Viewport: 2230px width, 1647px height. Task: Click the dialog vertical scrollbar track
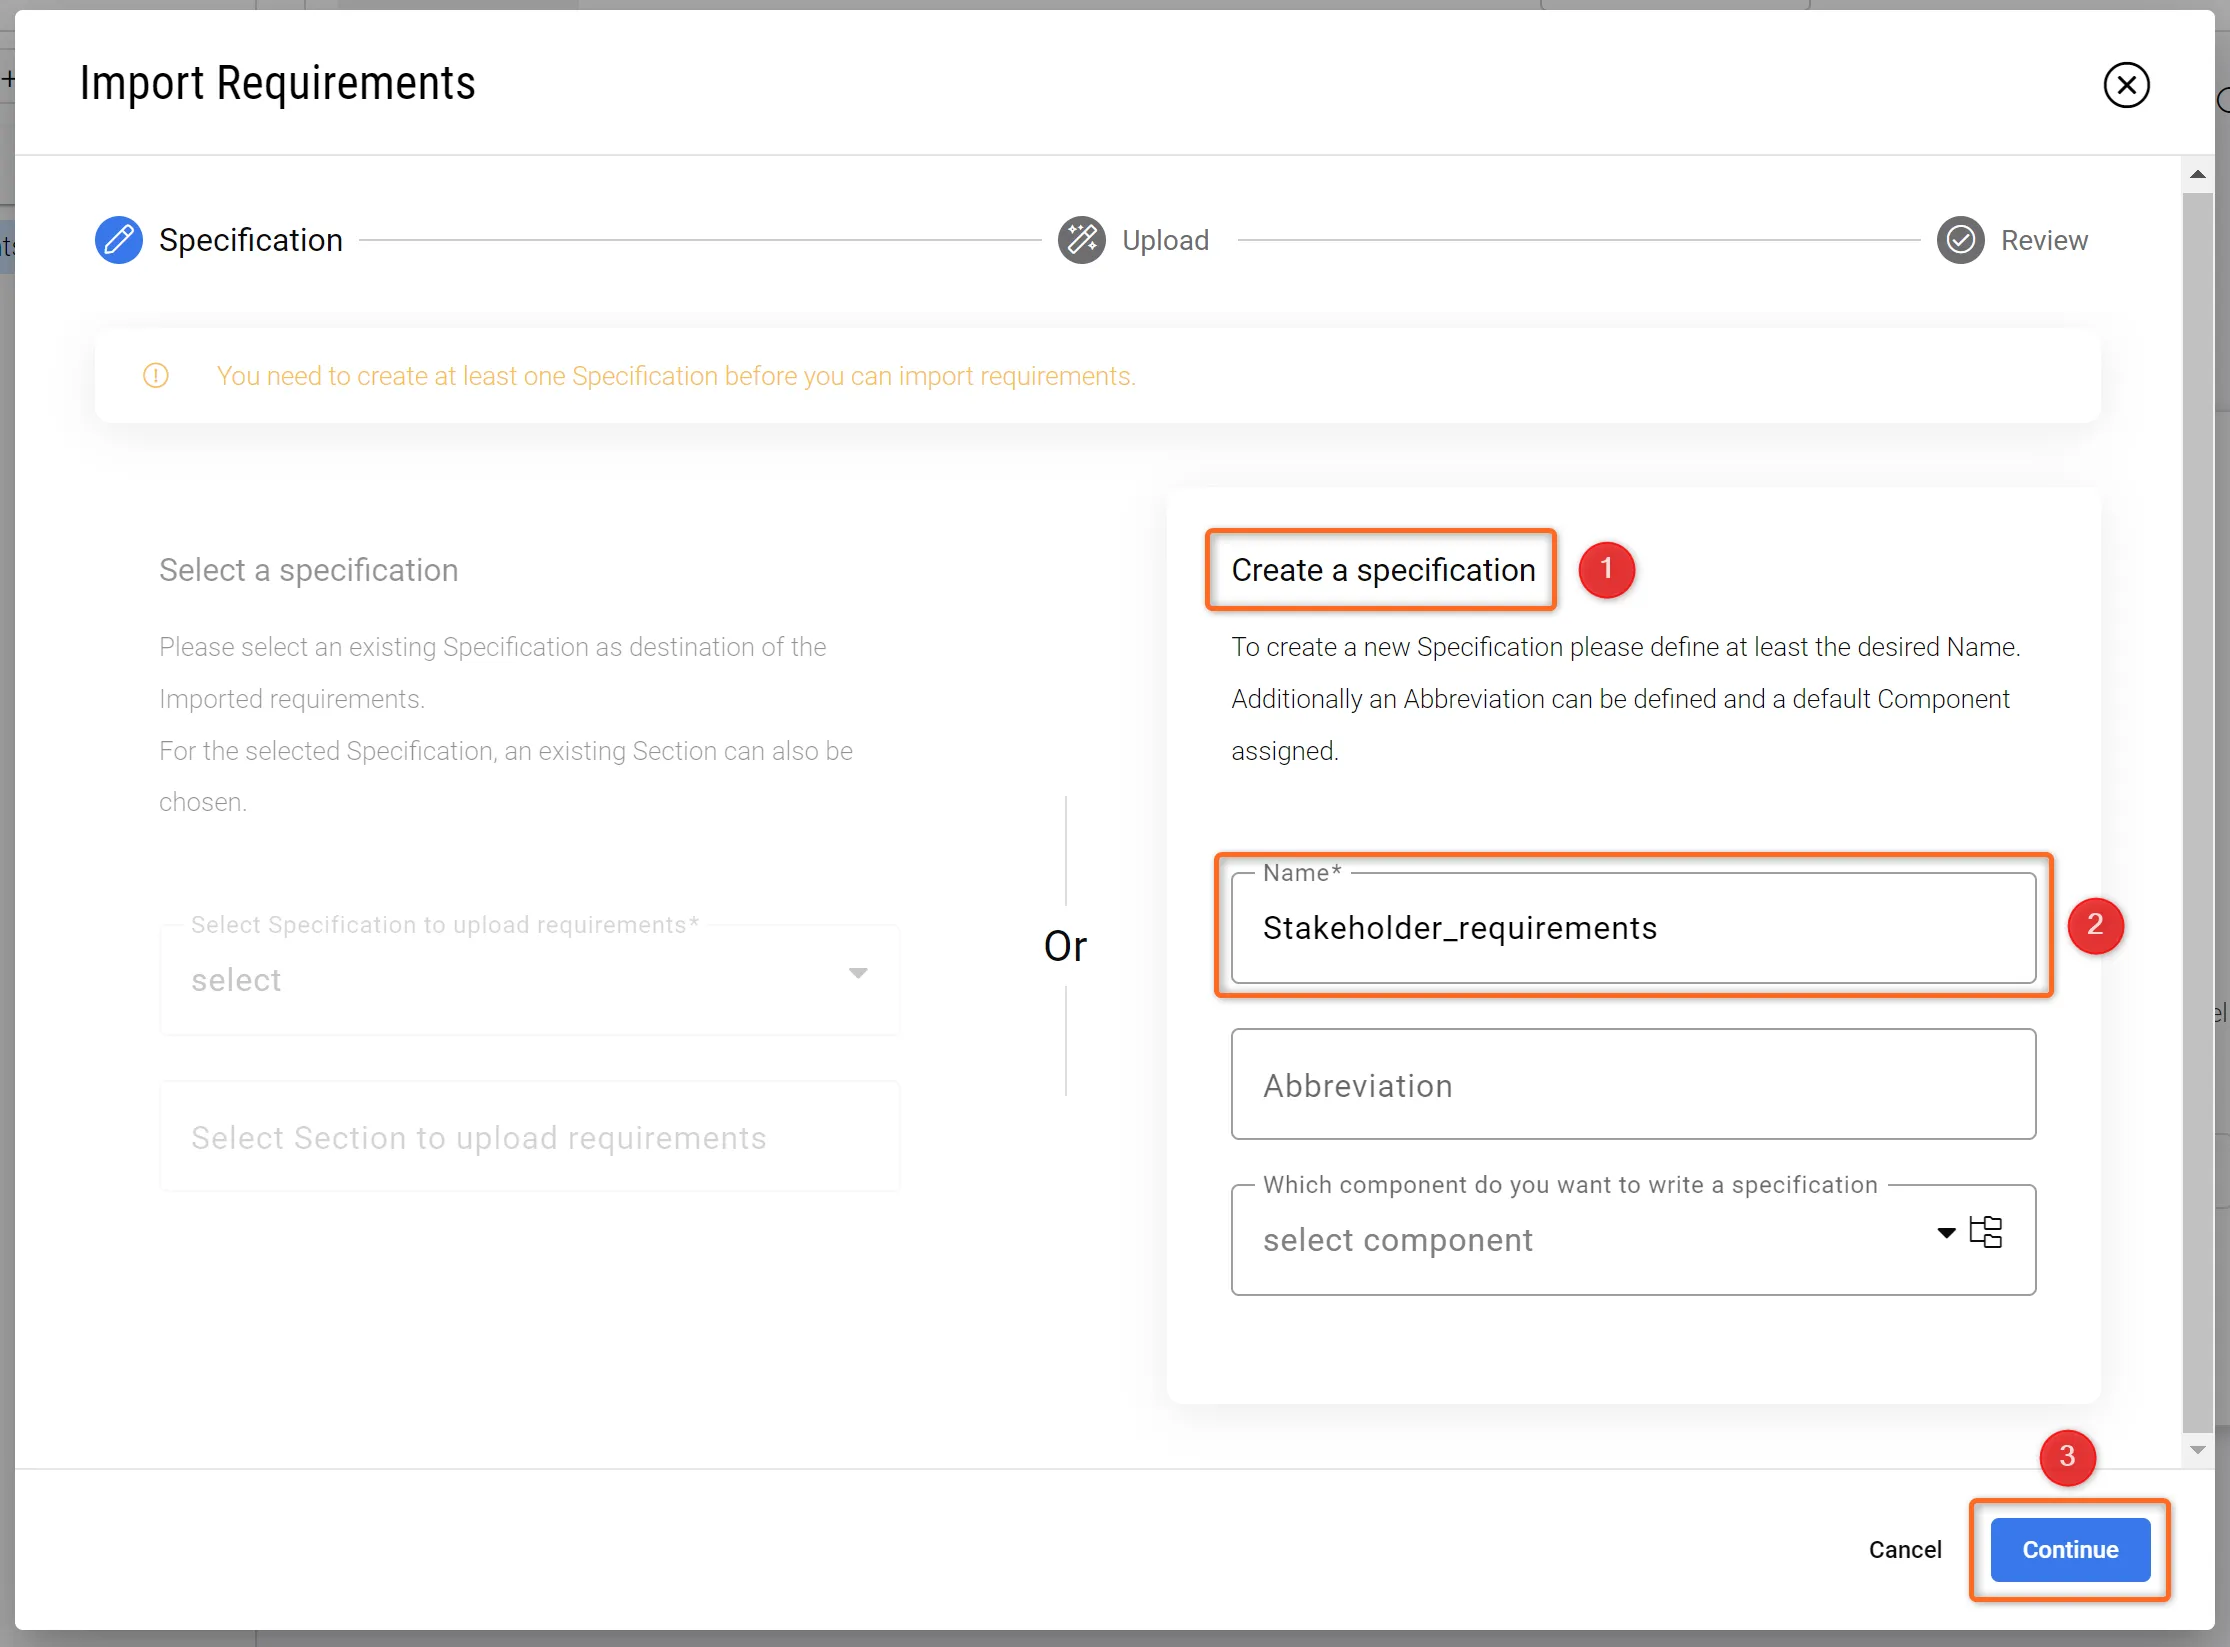coord(2197,800)
